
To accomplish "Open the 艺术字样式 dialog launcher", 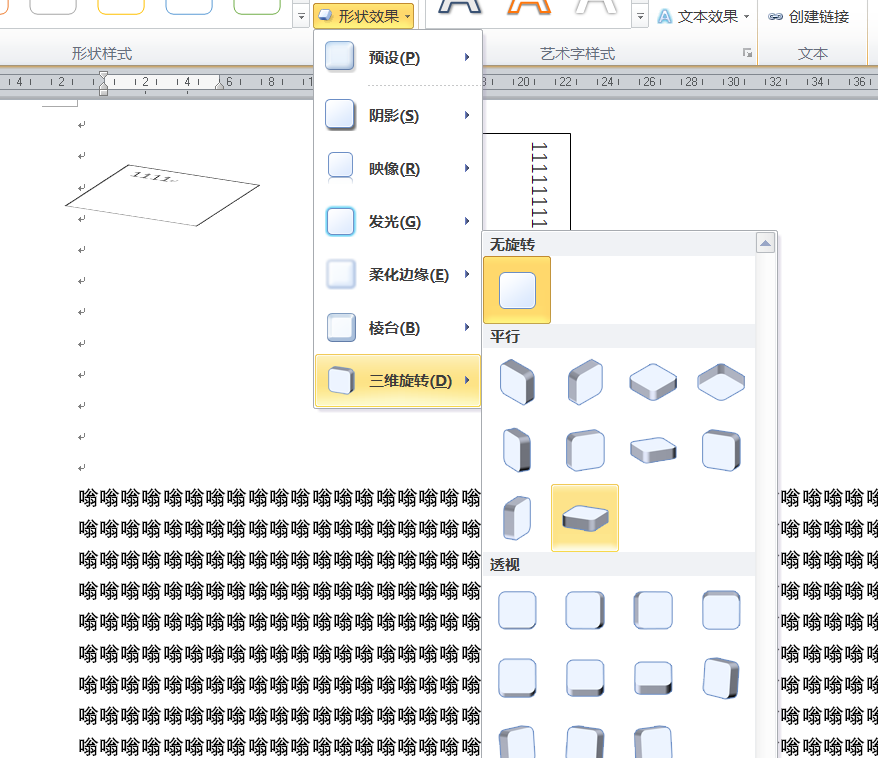I will pos(746,53).
